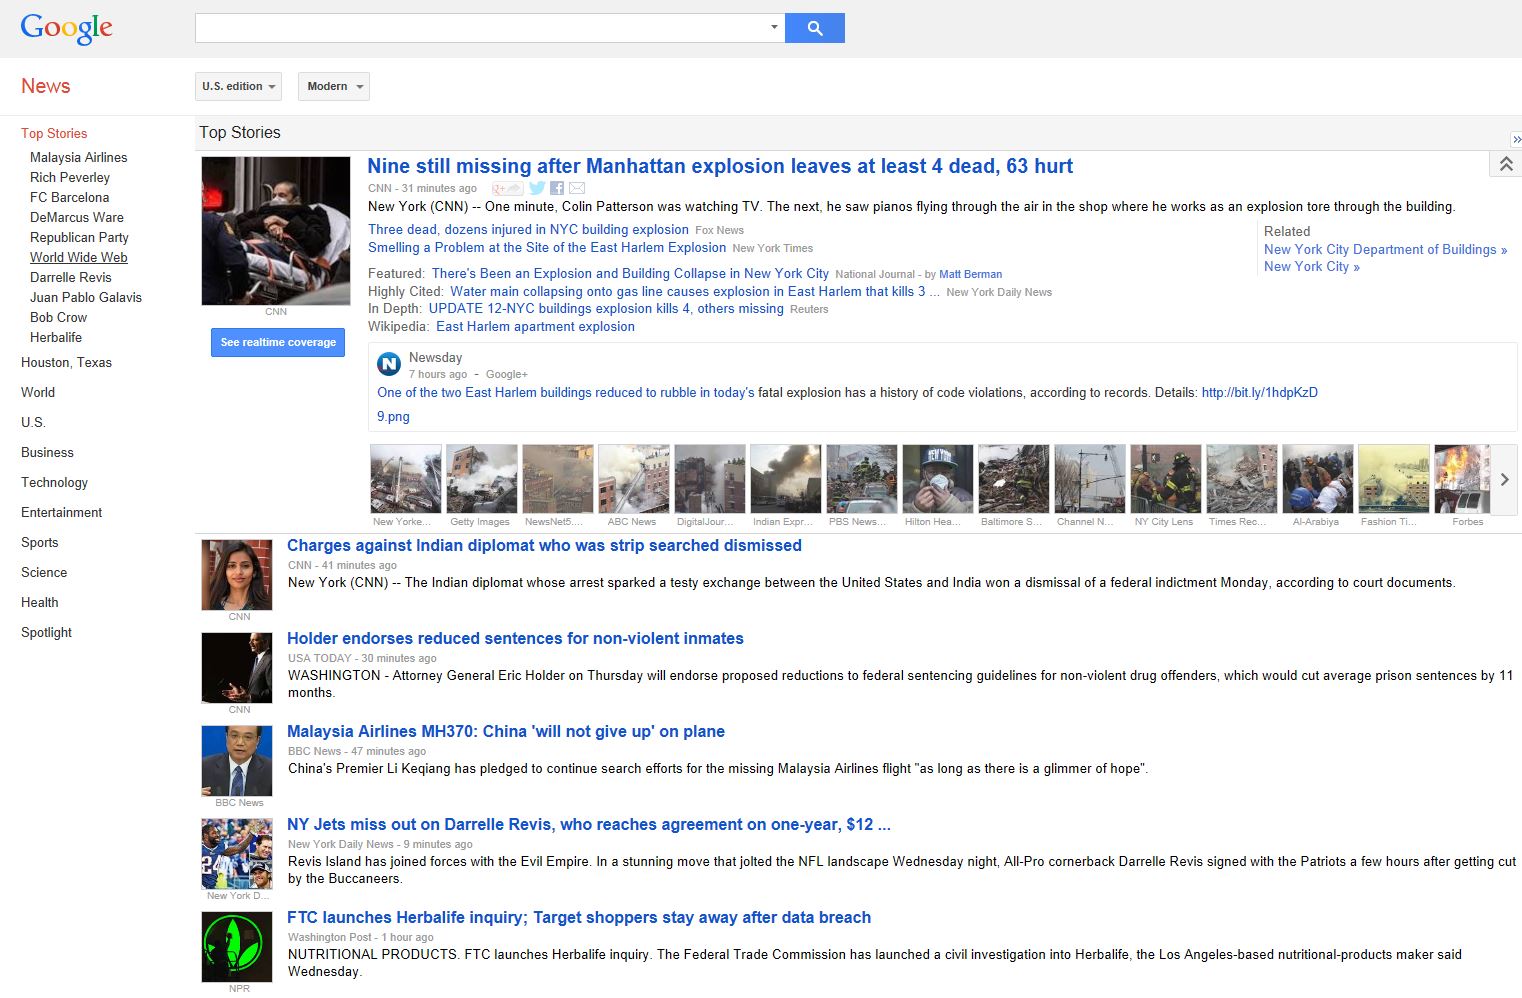Click the BBC News Li Keqiang thumbnail
The width and height of the screenshot is (1522, 998).
click(x=237, y=761)
